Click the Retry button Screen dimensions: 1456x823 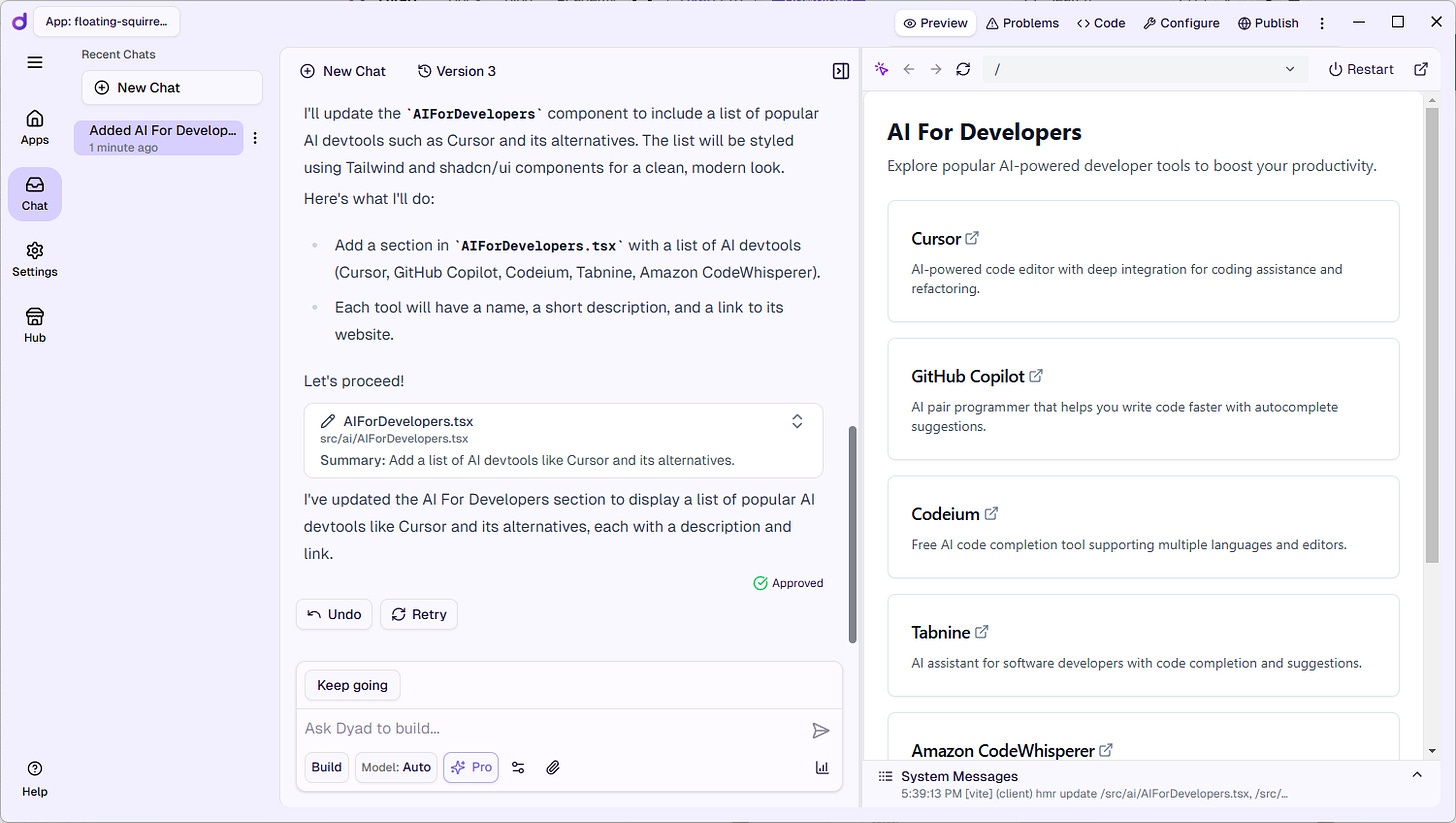click(x=419, y=614)
